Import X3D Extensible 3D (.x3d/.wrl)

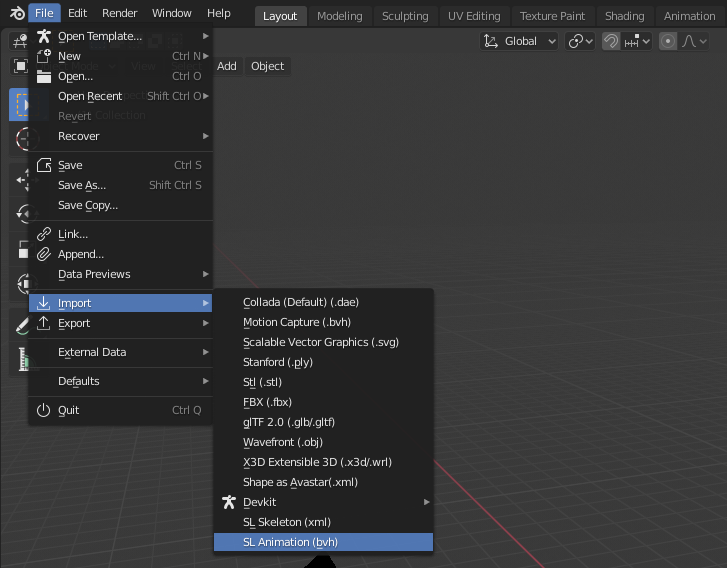coord(323,462)
